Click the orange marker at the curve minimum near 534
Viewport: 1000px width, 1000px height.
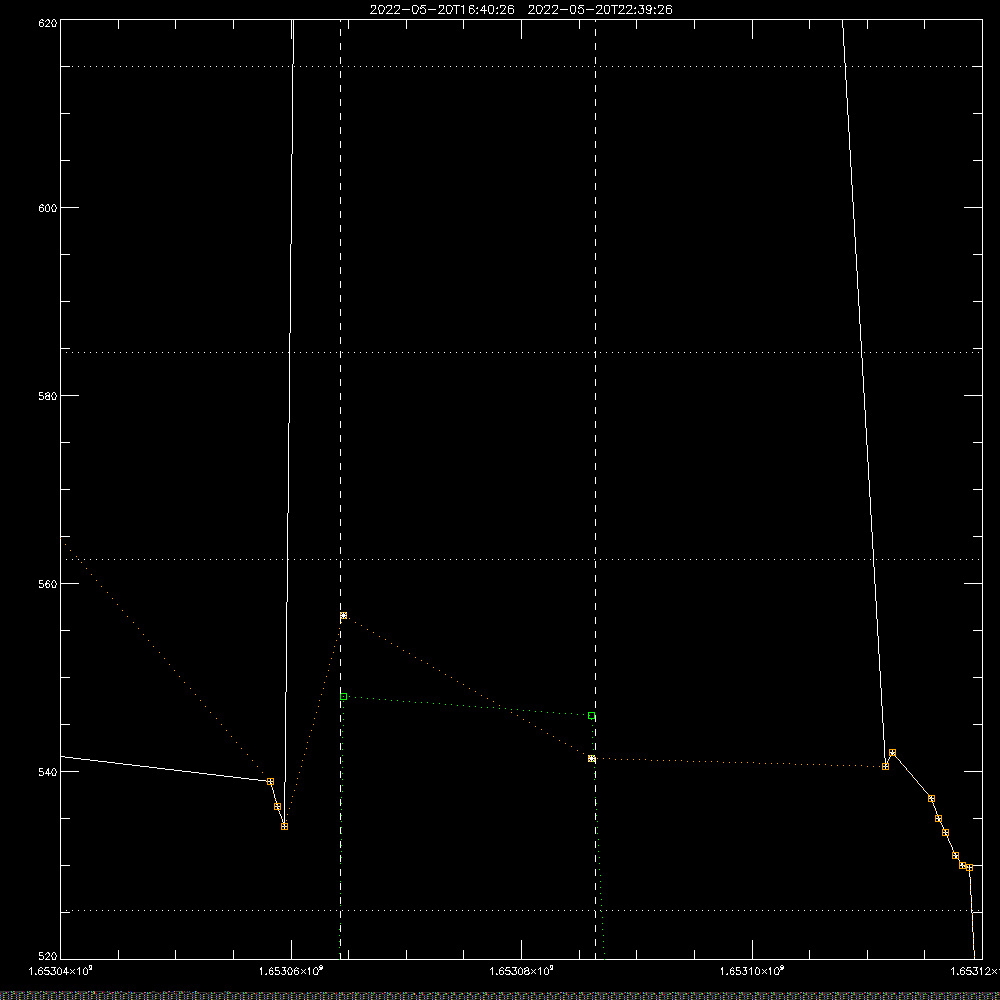pos(284,826)
